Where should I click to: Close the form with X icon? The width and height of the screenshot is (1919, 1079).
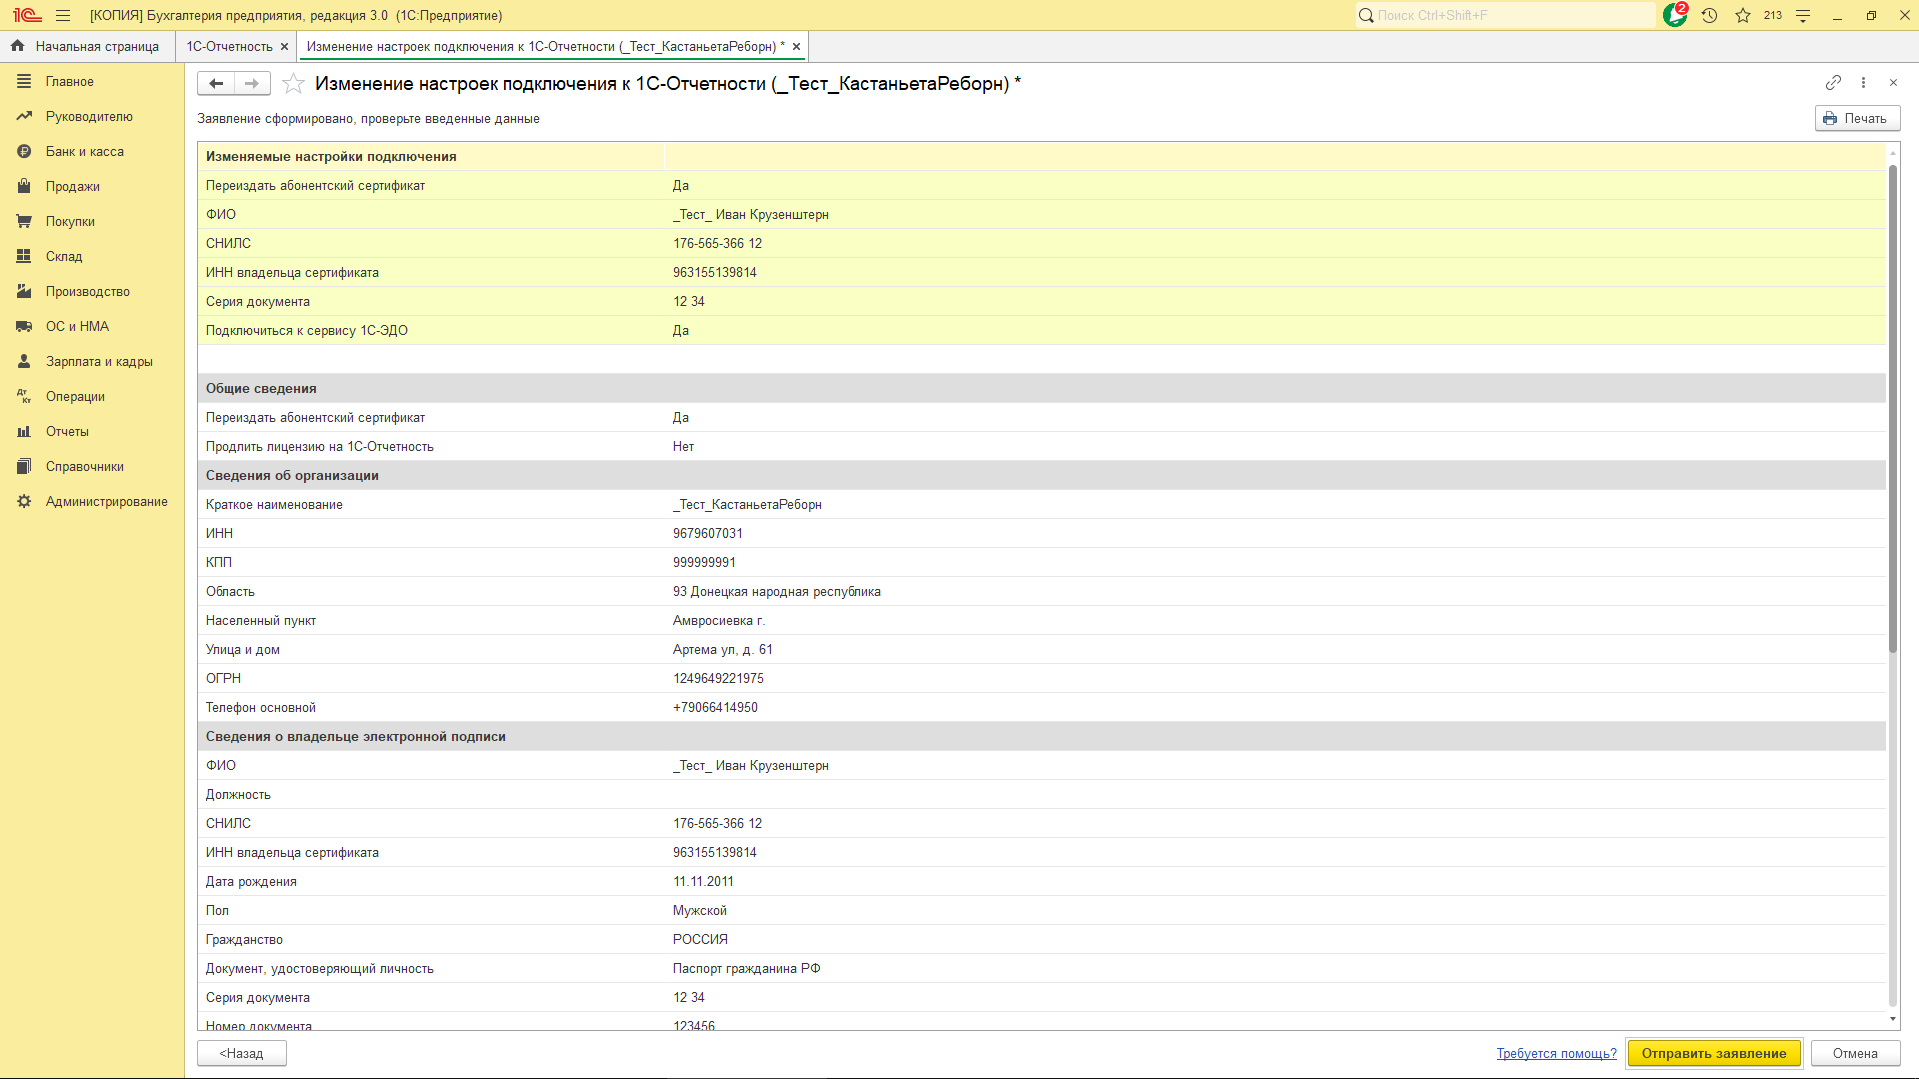click(x=1893, y=82)
